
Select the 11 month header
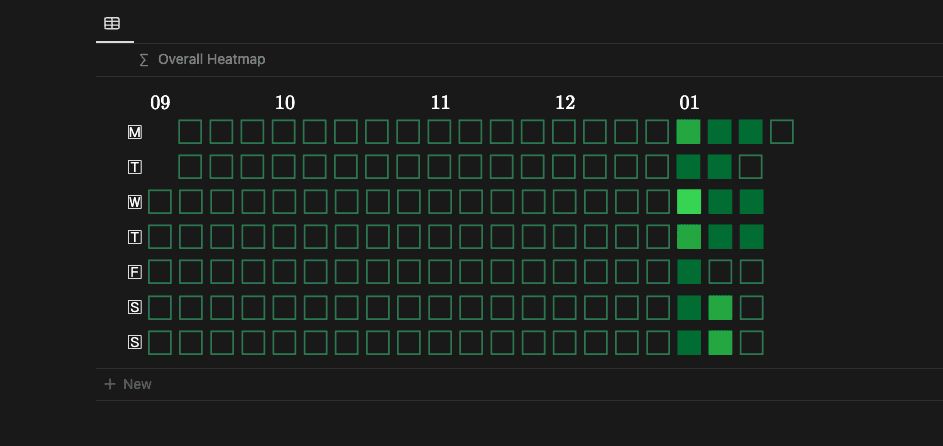coord(440,103)
